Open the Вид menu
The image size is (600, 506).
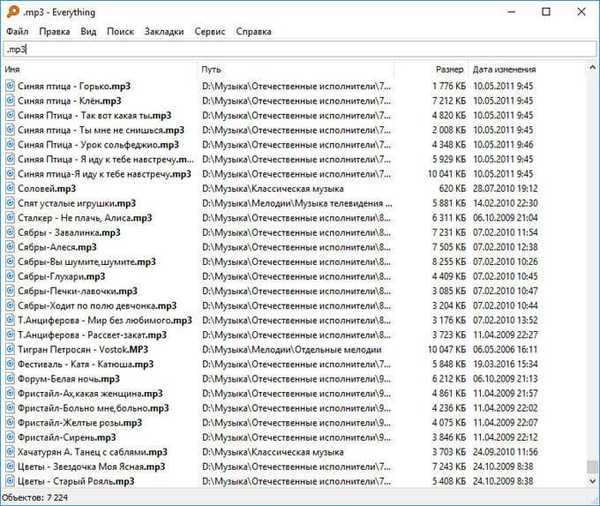(x=88, y=31)
